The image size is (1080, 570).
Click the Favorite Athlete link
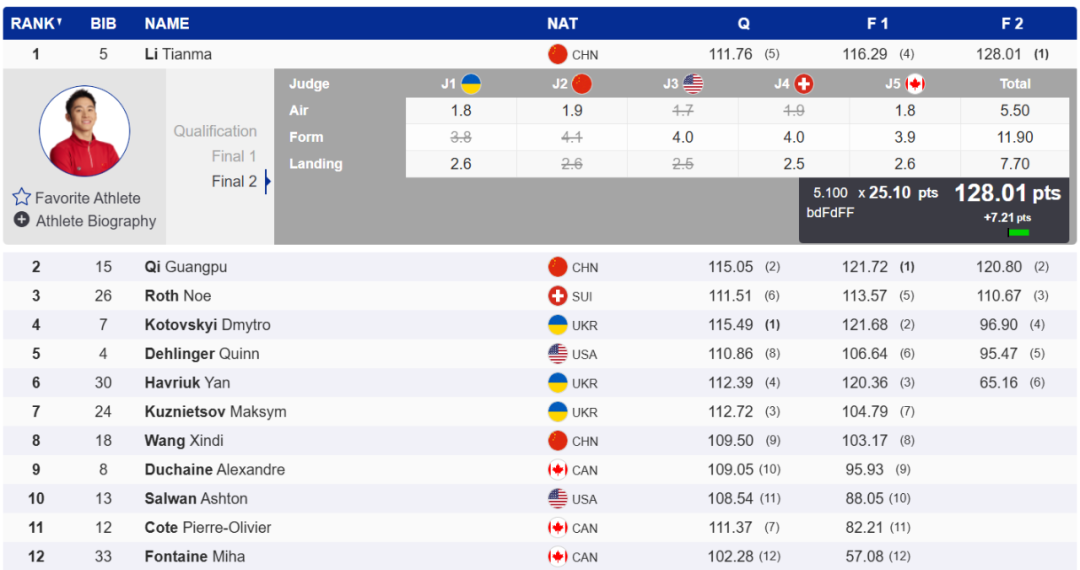tap(88, 198)
